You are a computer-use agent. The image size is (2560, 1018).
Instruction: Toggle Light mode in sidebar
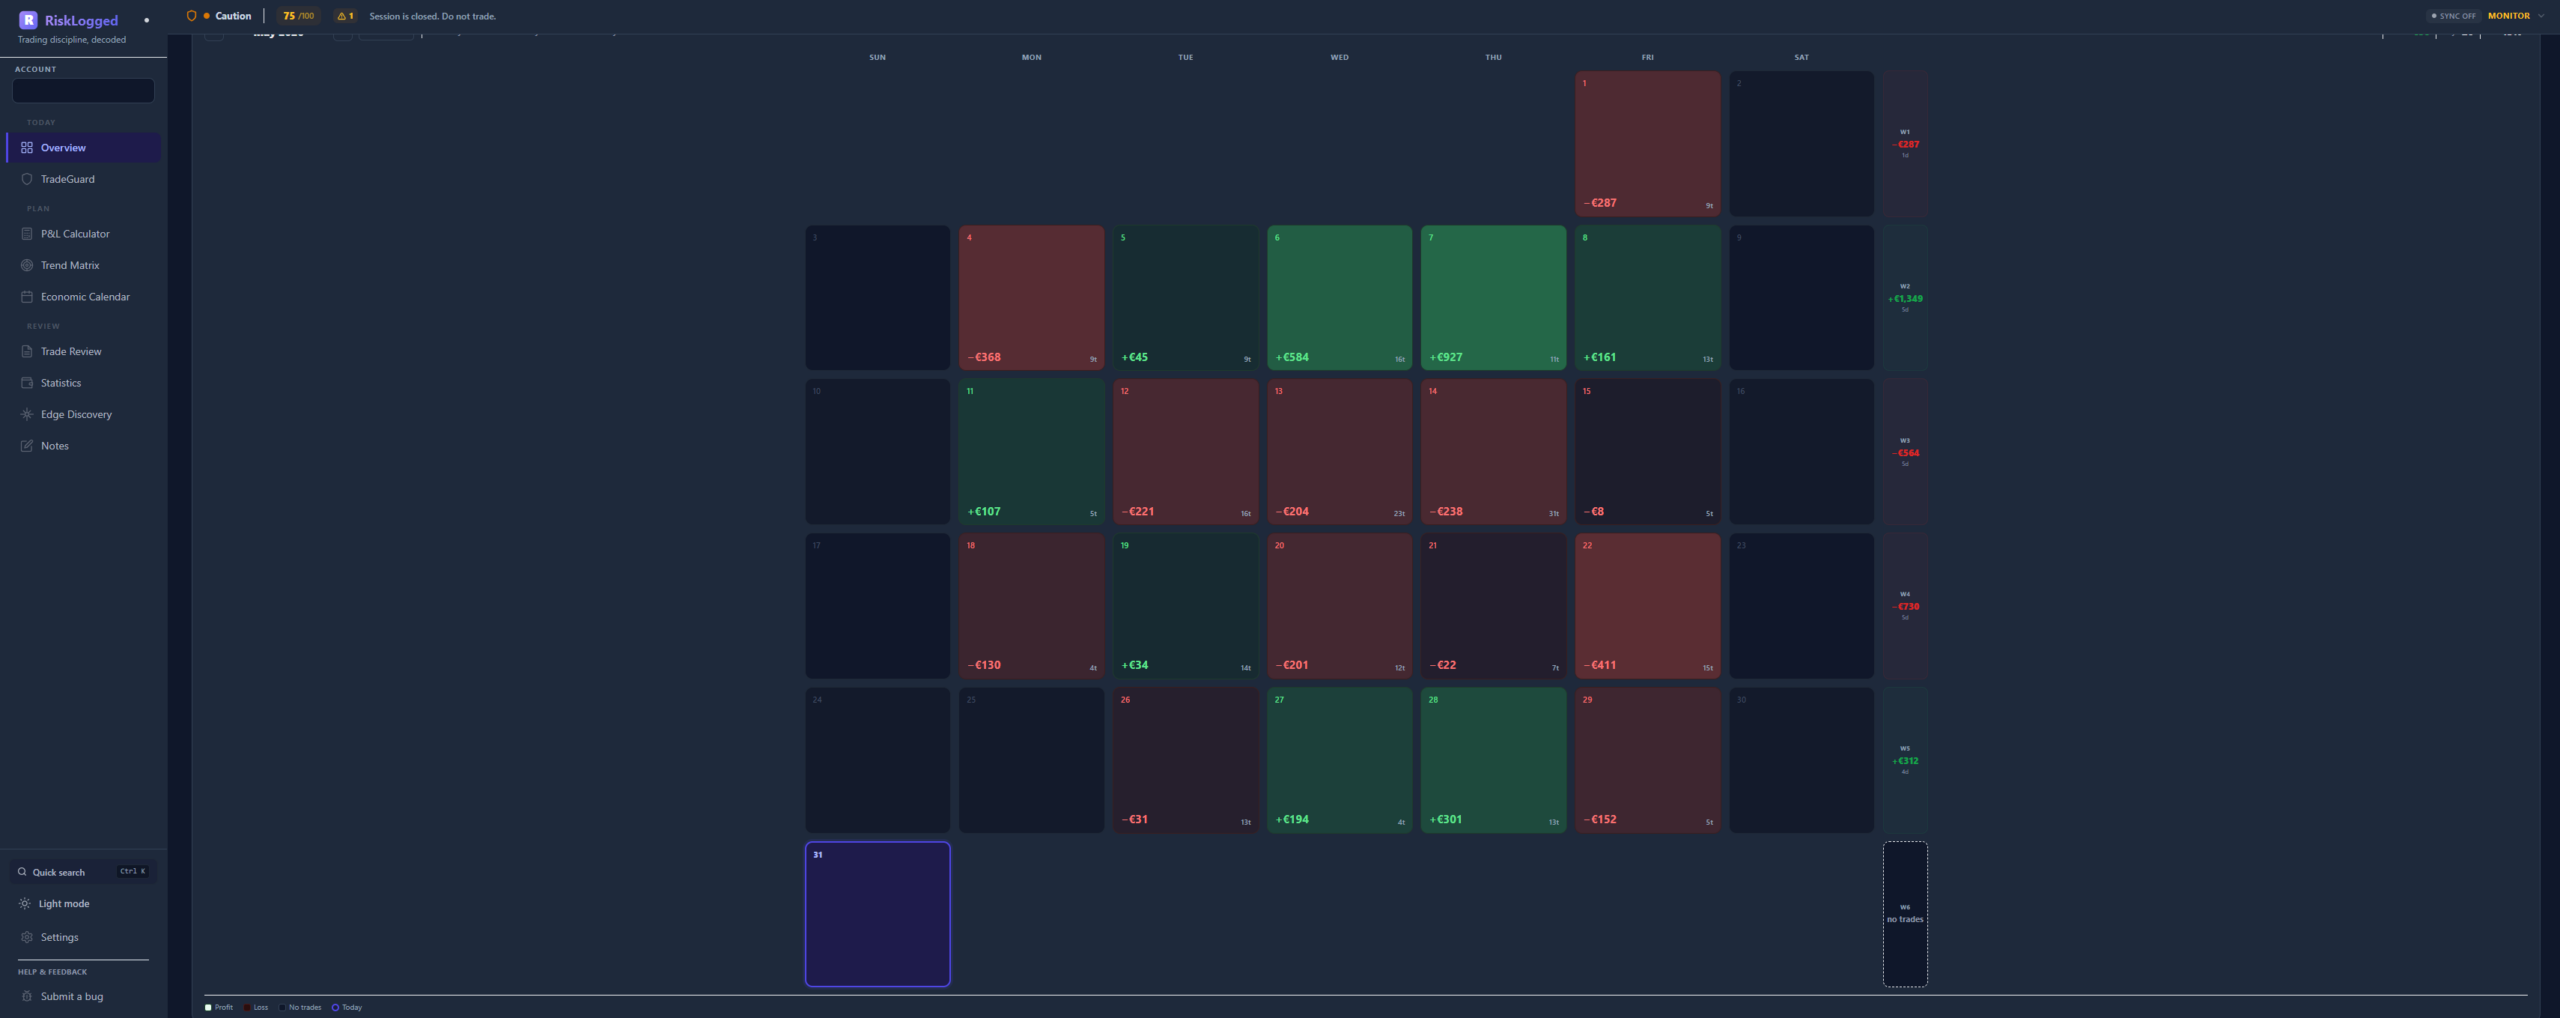click(84, 904)
